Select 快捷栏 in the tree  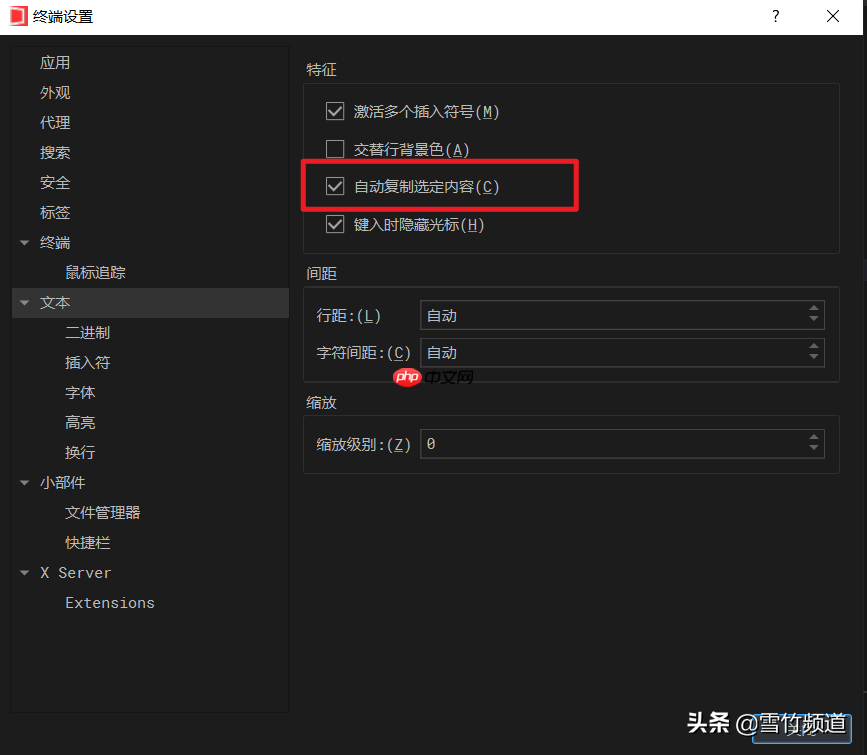click(x=87, y=543)
